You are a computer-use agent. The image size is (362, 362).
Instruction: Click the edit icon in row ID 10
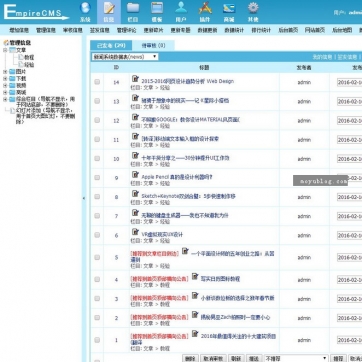135,156
